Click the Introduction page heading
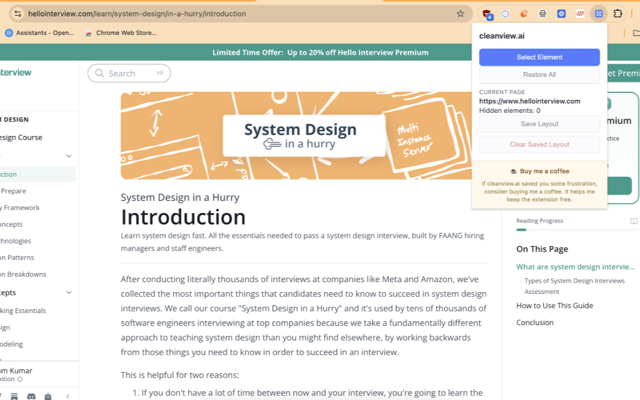Image resolution: width=640 pixels, height=400 pixels. tap(183, 217)
